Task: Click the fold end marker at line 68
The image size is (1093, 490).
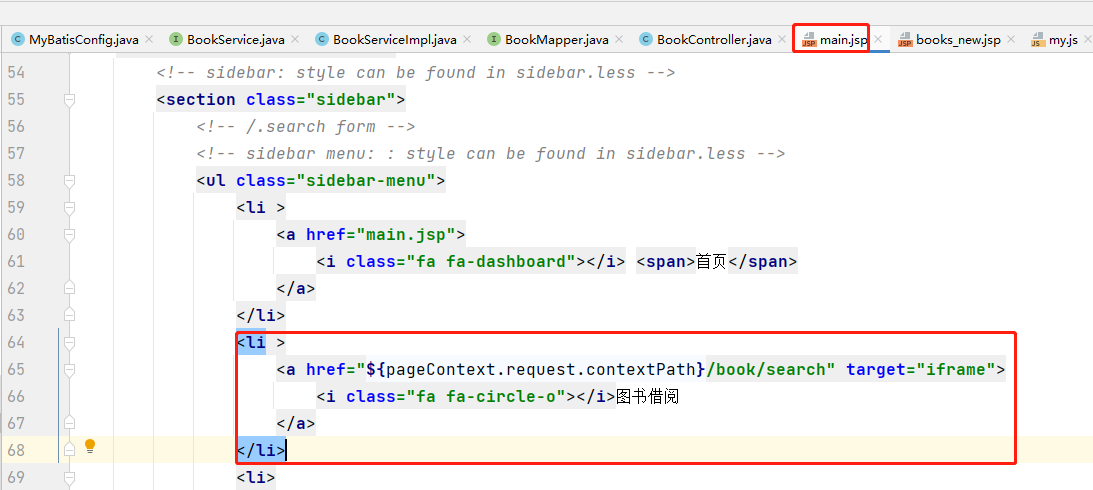Action: point(68,450)
